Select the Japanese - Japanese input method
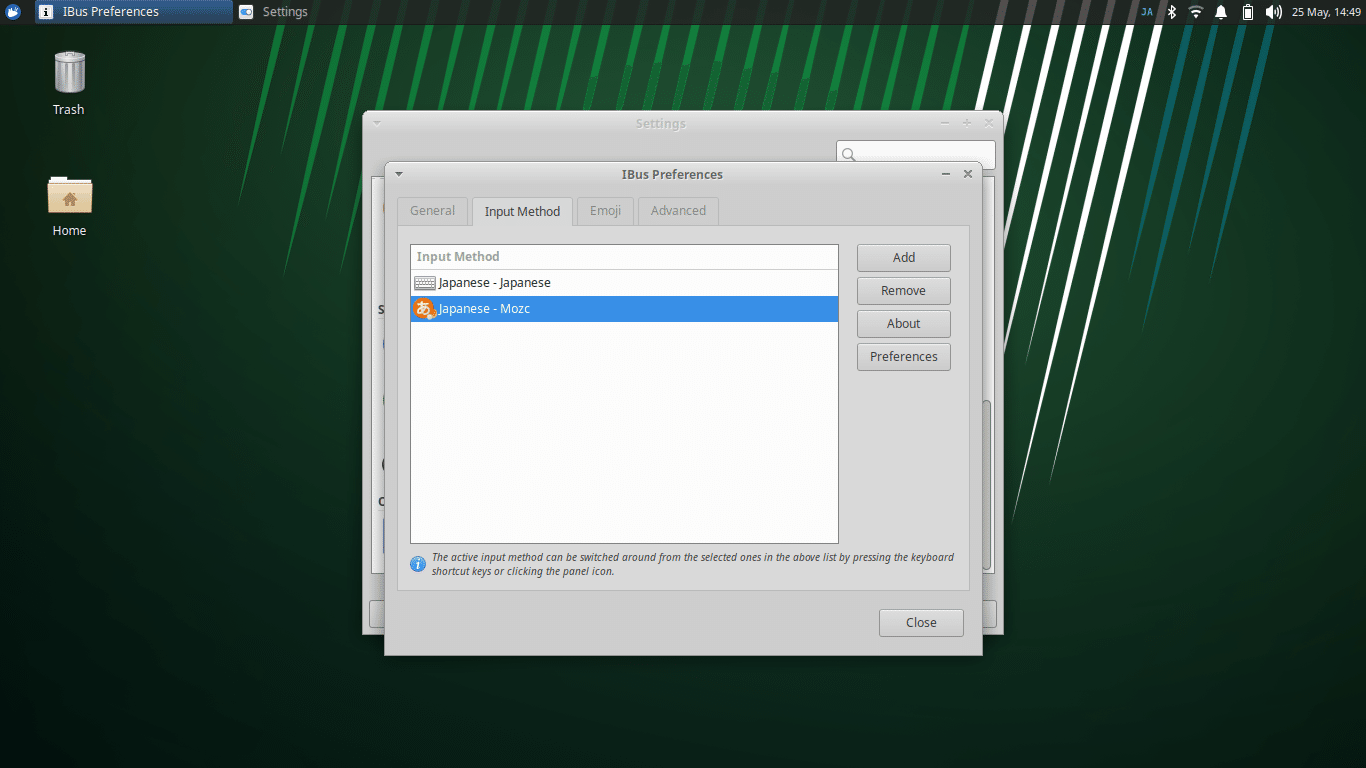Screen dimensions: 1366x768 click(x=624, y=283)
